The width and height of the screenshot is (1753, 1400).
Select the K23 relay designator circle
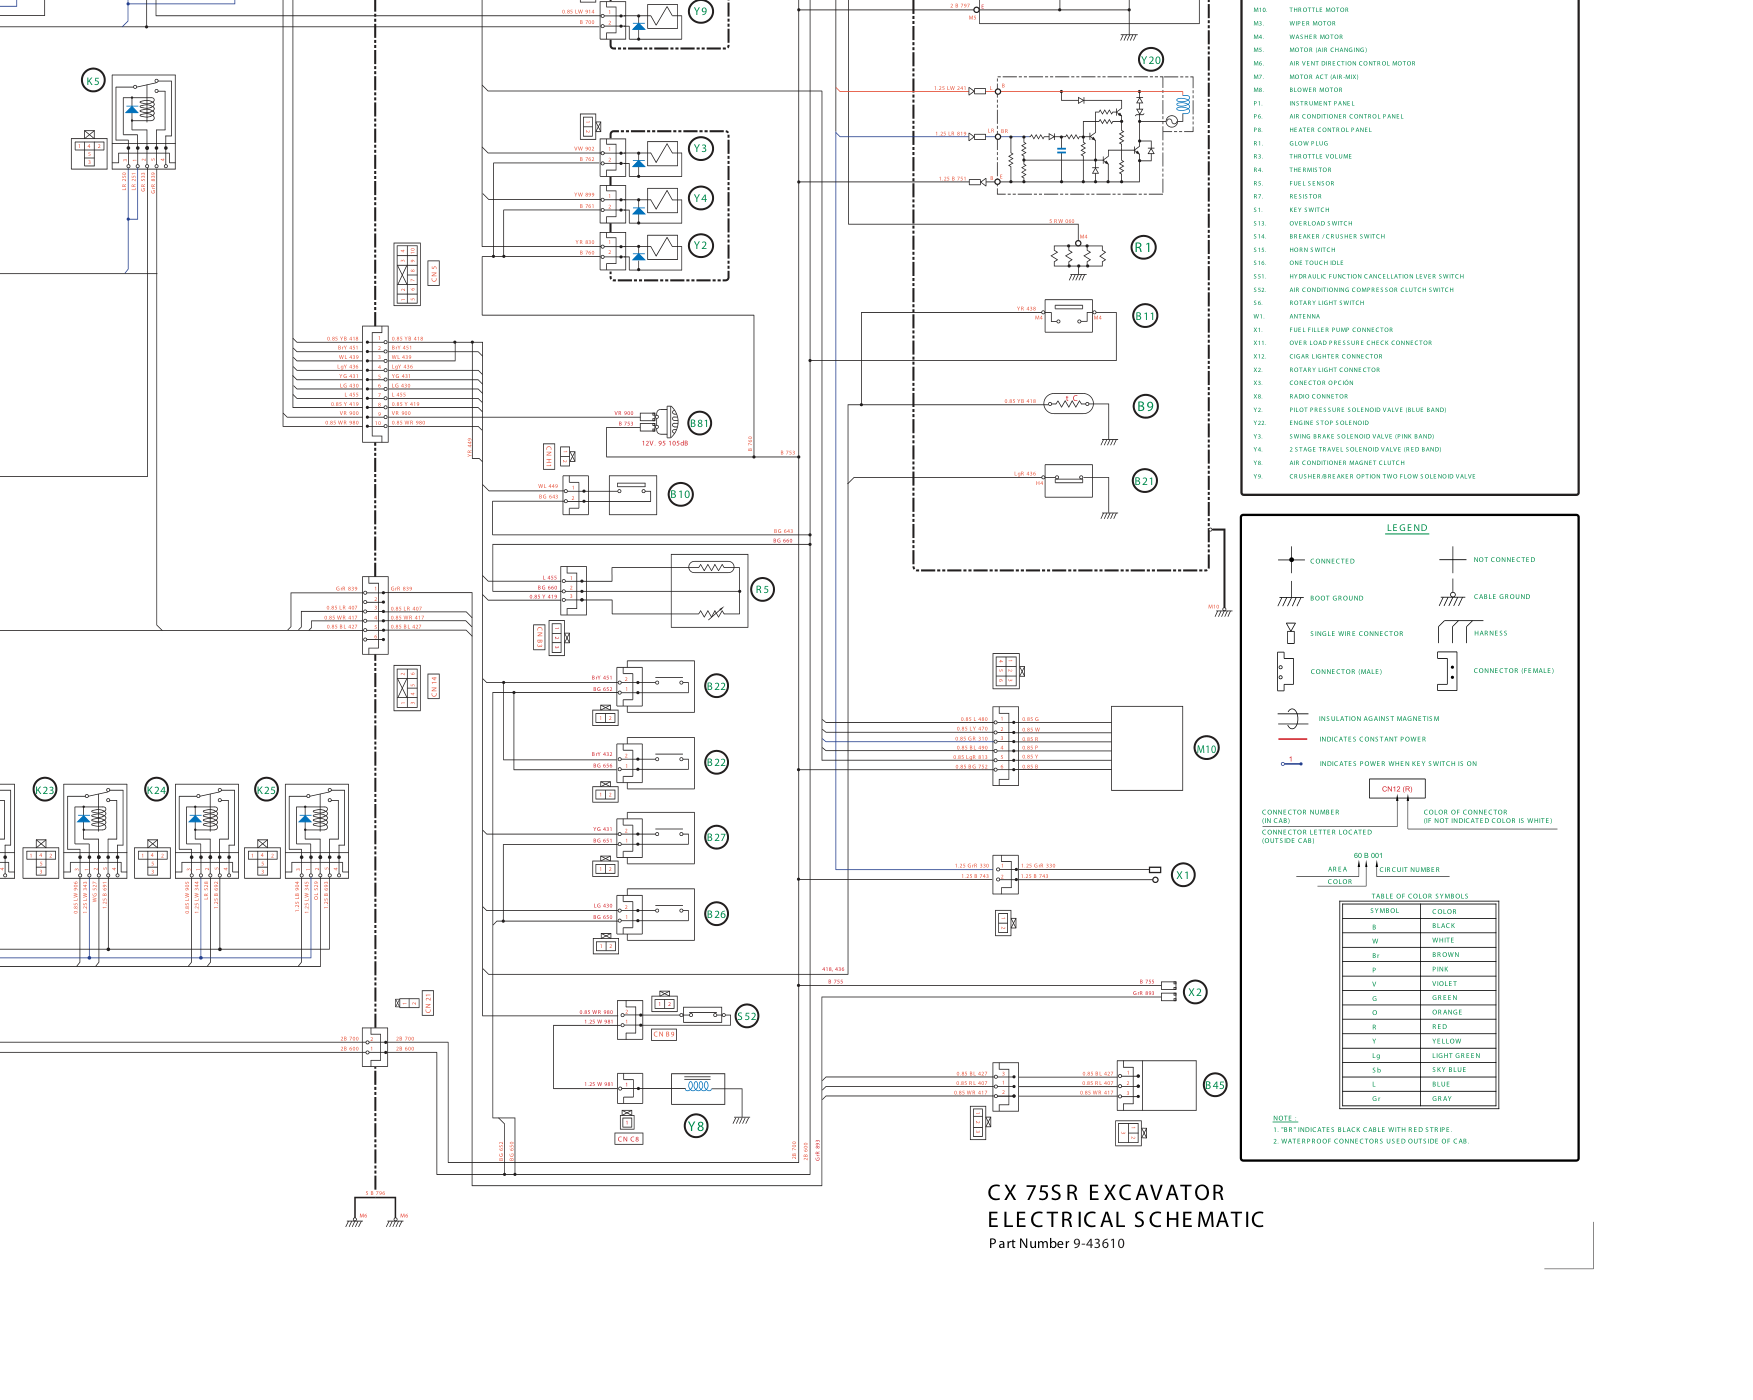45,790
